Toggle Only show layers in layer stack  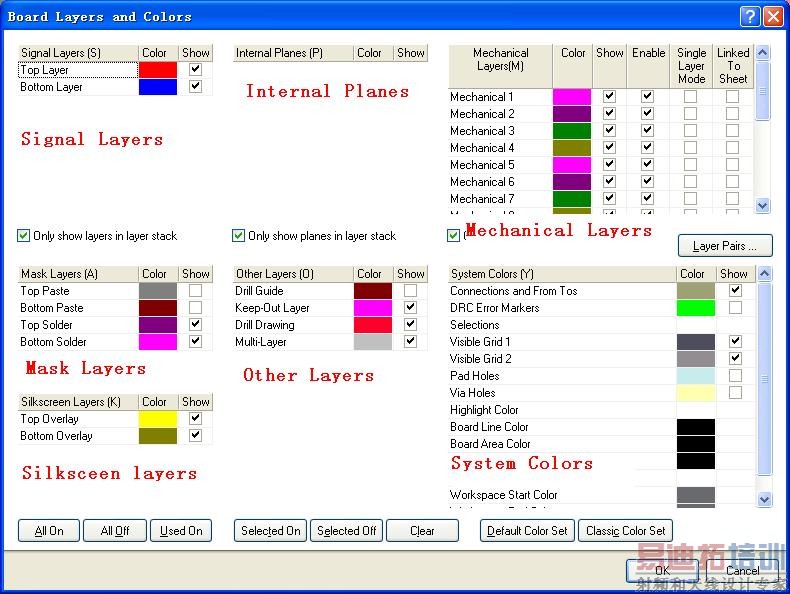pyautogui.click(x=23, y=235)
